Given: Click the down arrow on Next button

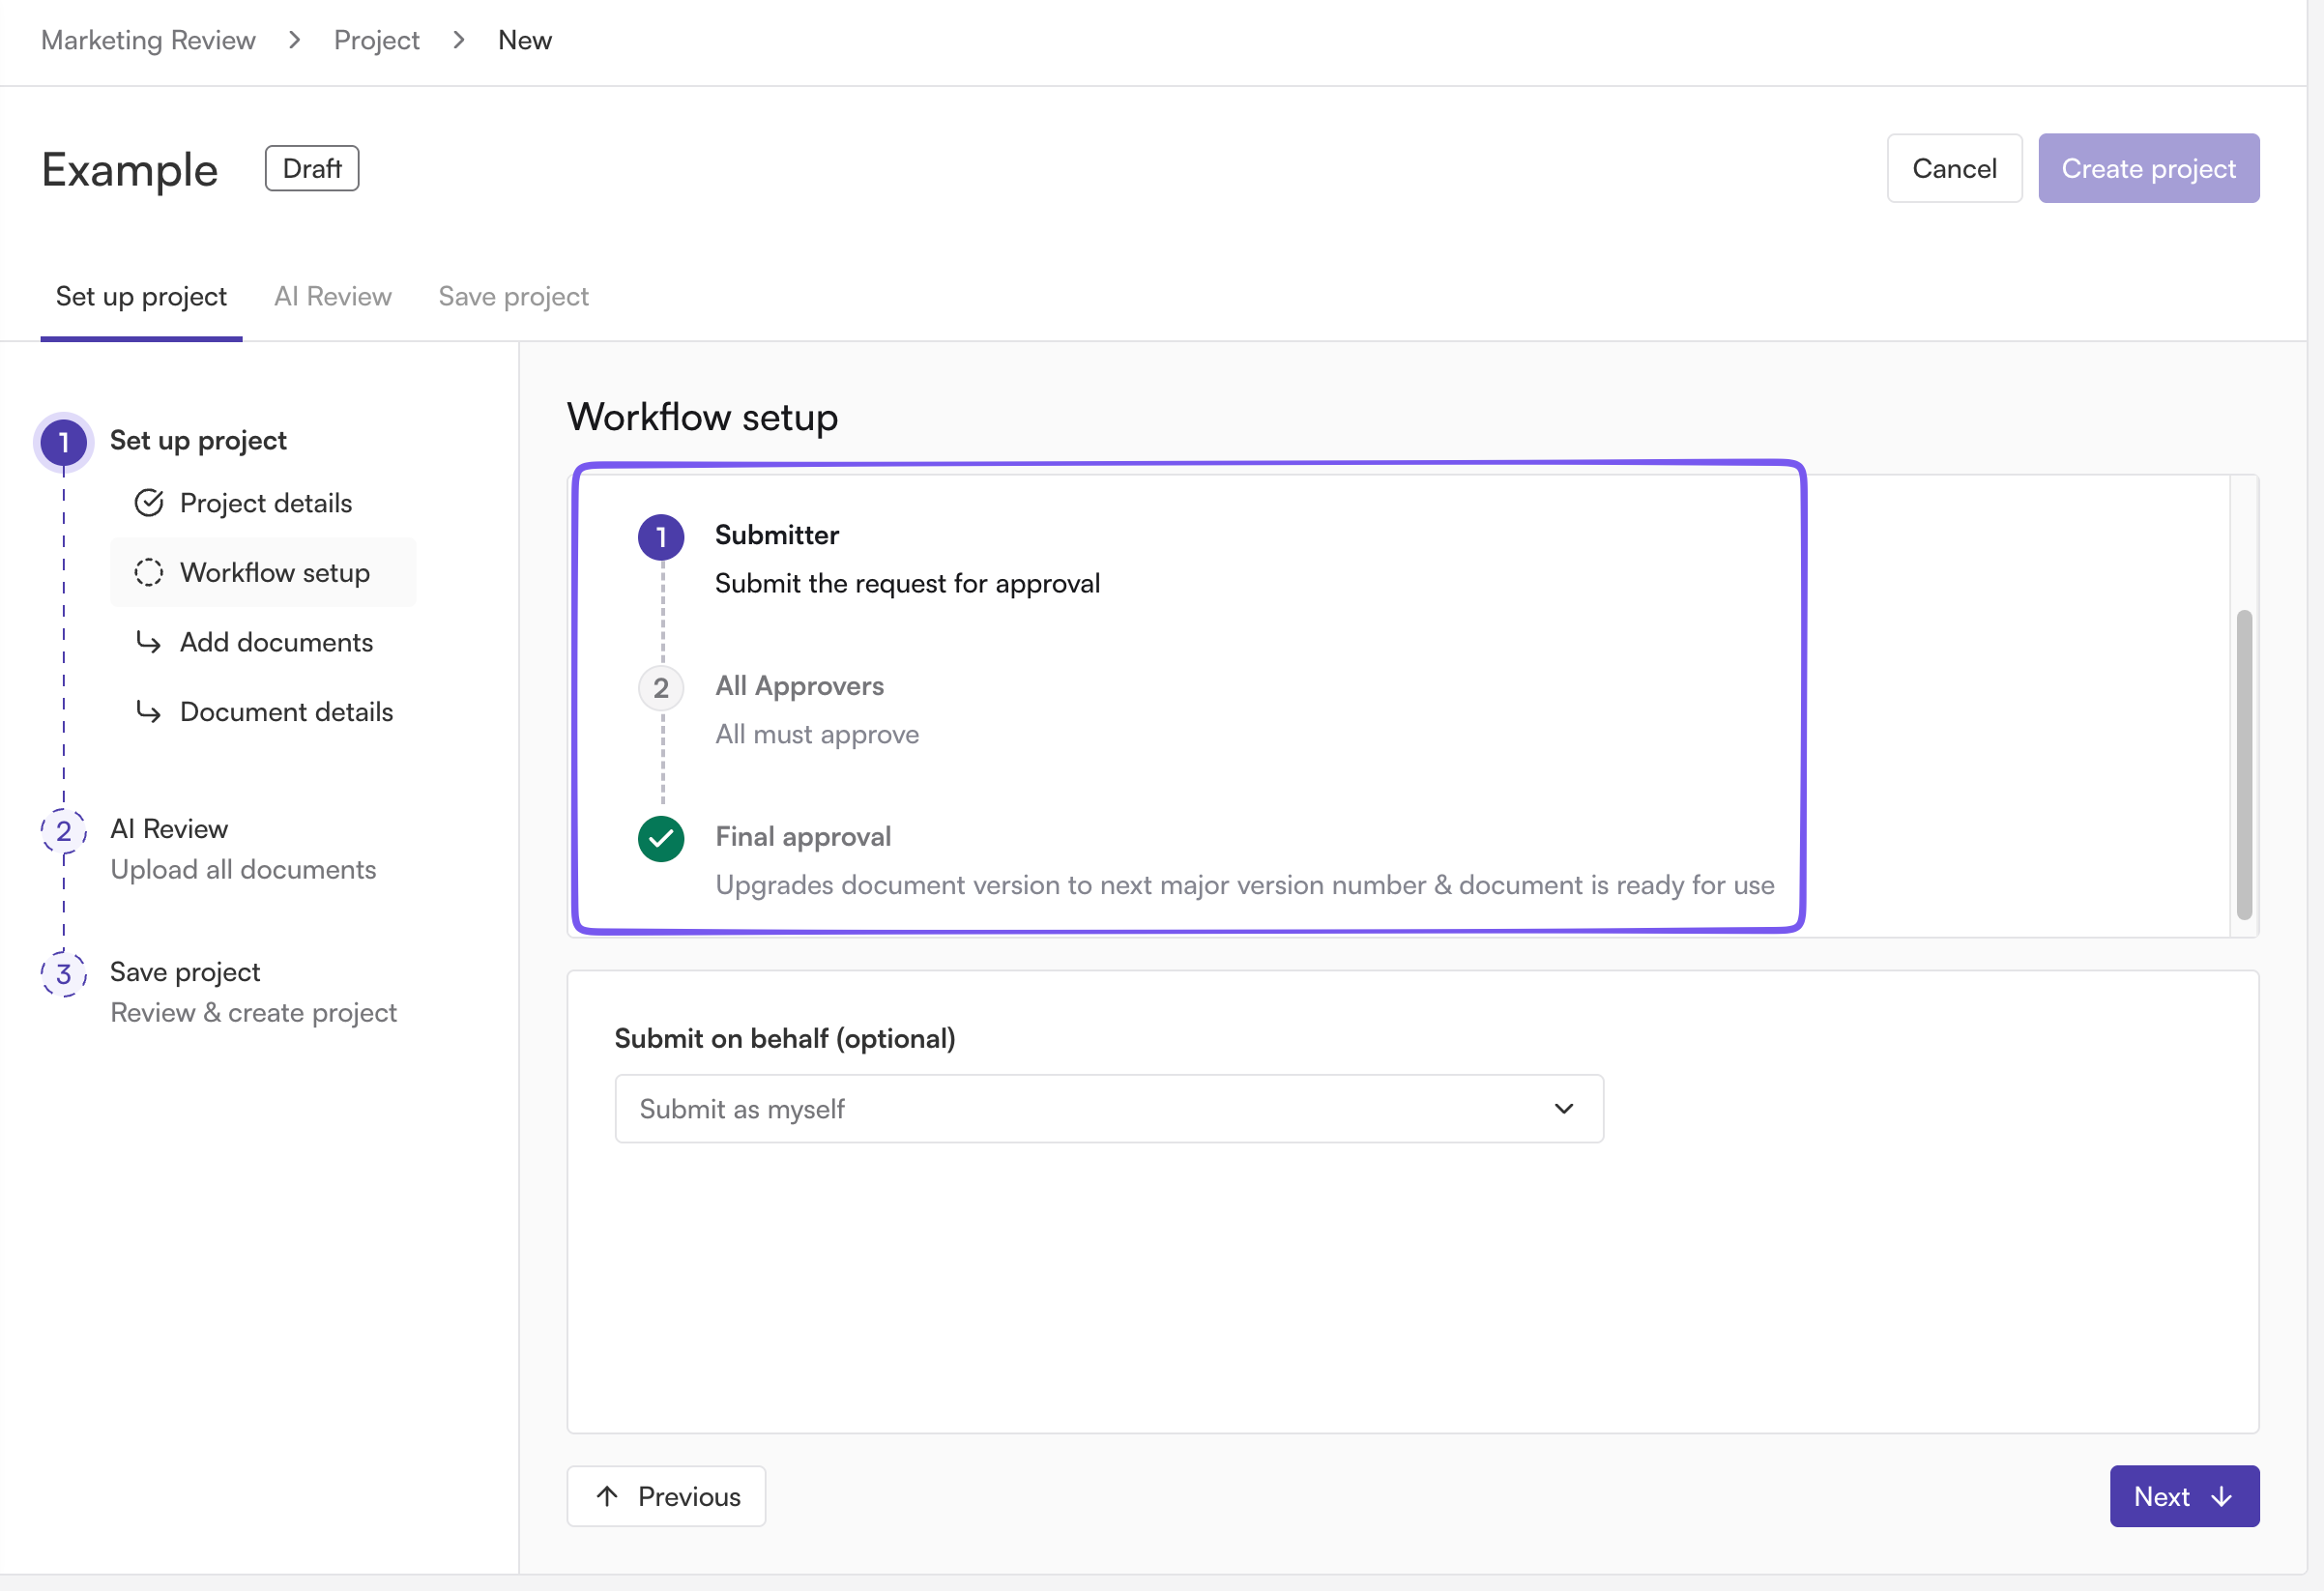Looking at the screenshot, I should pyautogui.click(x=2222, y=1496).
